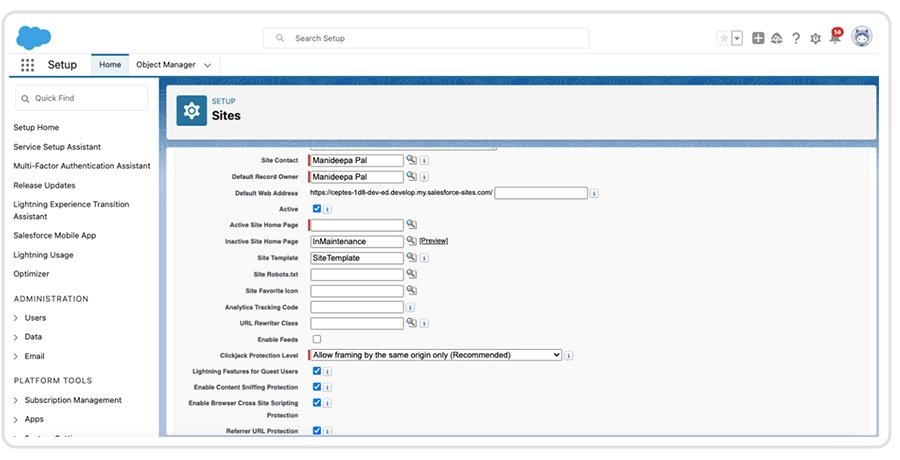Click the global actions plus icon
The width and height of the screenshot is (900, 460).
tap(758, 38)
